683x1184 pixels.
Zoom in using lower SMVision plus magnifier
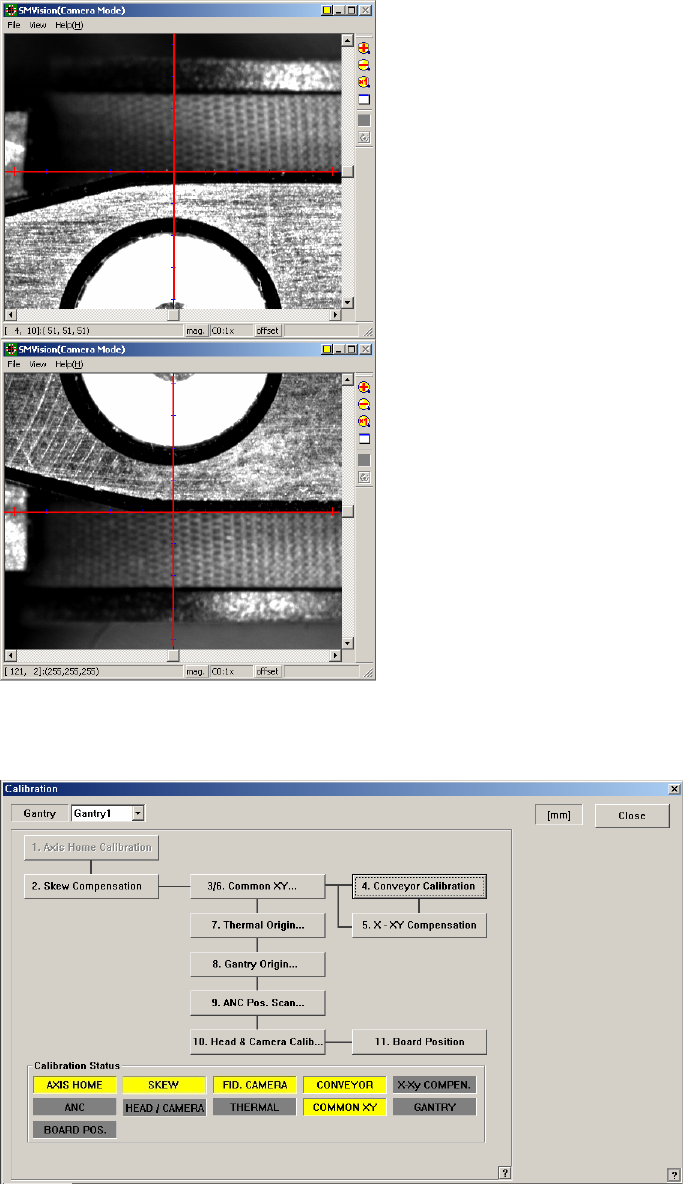[x=364, y=387]
